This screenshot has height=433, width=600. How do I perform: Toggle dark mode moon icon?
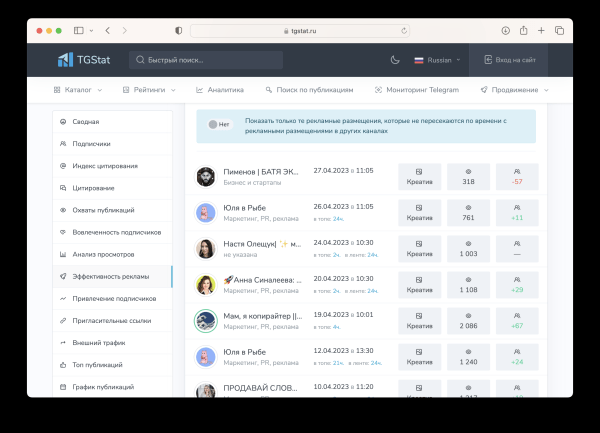[395, 60]
